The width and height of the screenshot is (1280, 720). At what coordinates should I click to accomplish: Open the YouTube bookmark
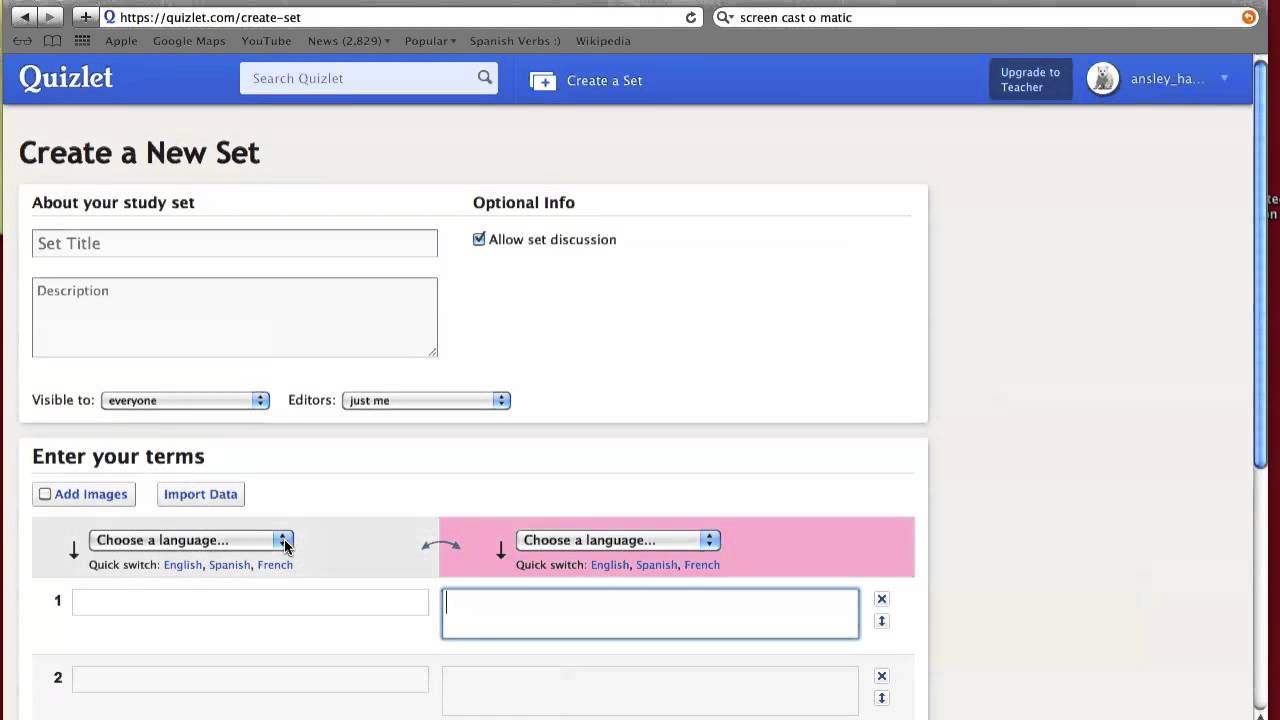[266, 41]
